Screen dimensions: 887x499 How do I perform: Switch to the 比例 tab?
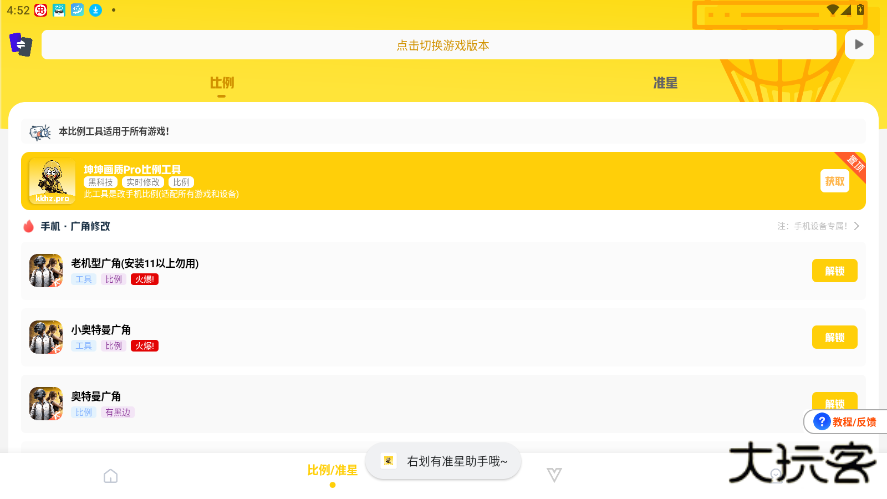click(222, 83)
